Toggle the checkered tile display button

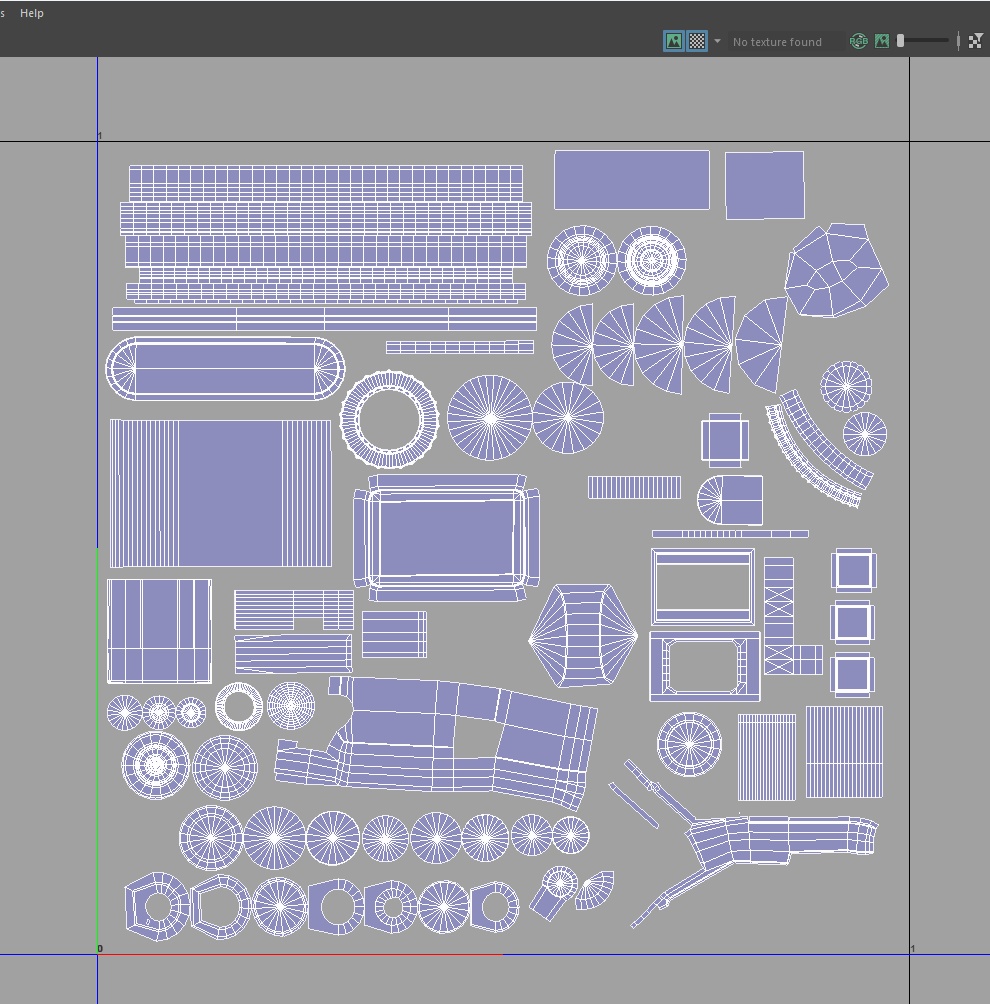(697, 41)
